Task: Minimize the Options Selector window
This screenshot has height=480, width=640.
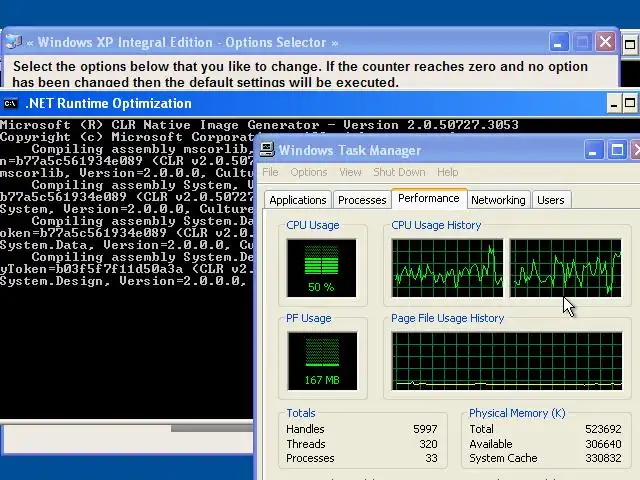Action: tap(558, 42)
